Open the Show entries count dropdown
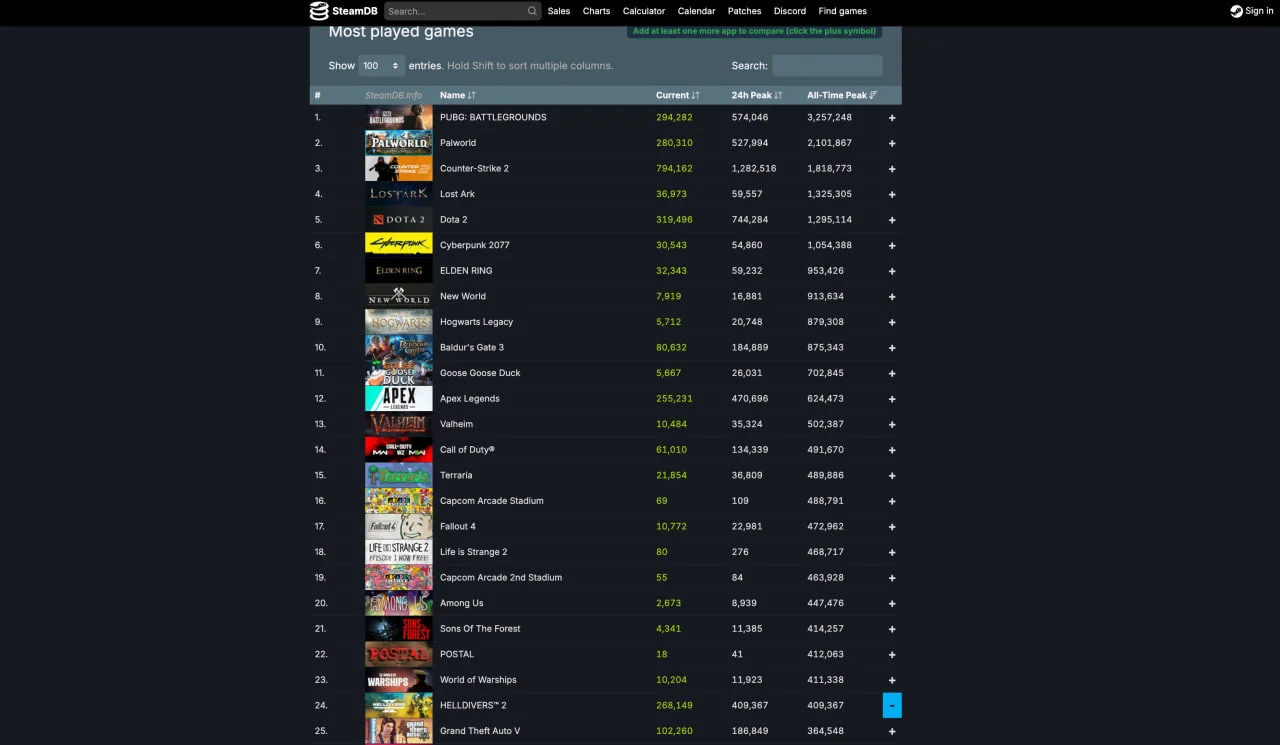This screenshot has width=1280, height=745. pyautogui.click(x=381, y=66)
